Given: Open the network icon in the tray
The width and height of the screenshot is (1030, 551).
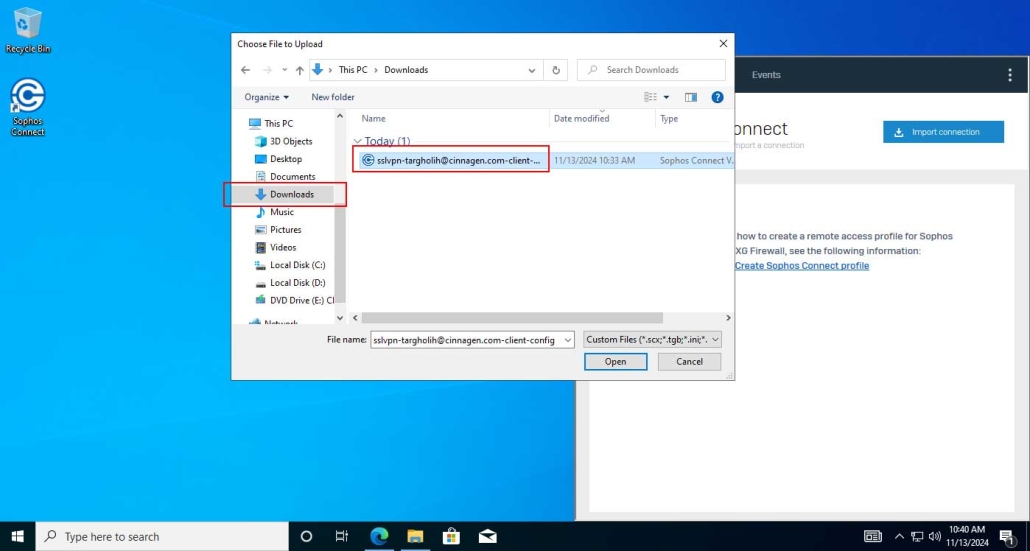Looking at the screenshot, I should point(917,537).
